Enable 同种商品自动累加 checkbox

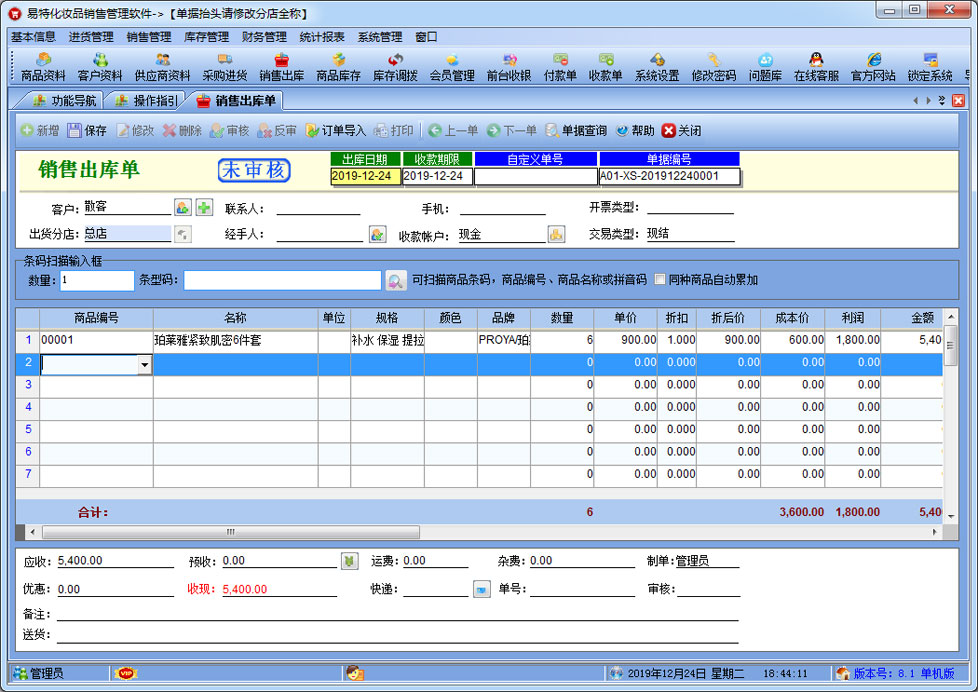click(660, 280)
